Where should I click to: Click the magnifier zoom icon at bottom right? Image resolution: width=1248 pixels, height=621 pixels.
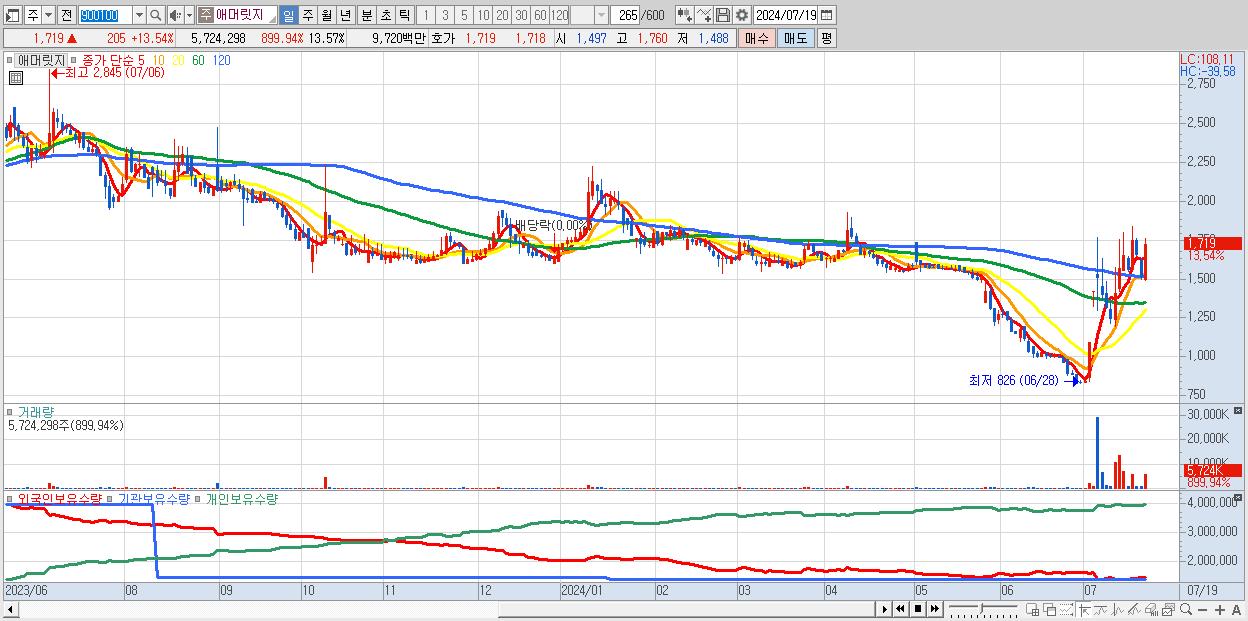click(1186, 609)
